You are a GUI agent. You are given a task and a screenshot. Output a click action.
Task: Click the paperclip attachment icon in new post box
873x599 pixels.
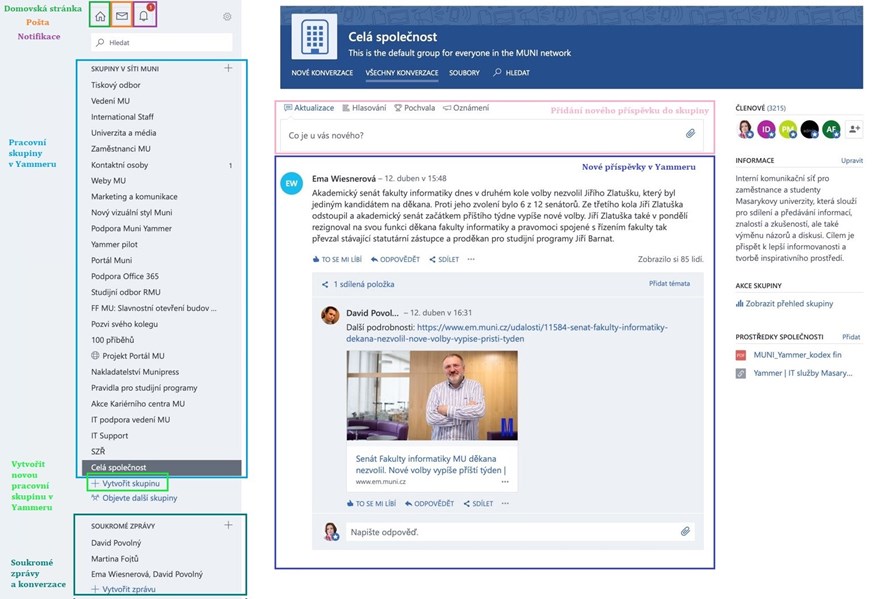[690, 134]
